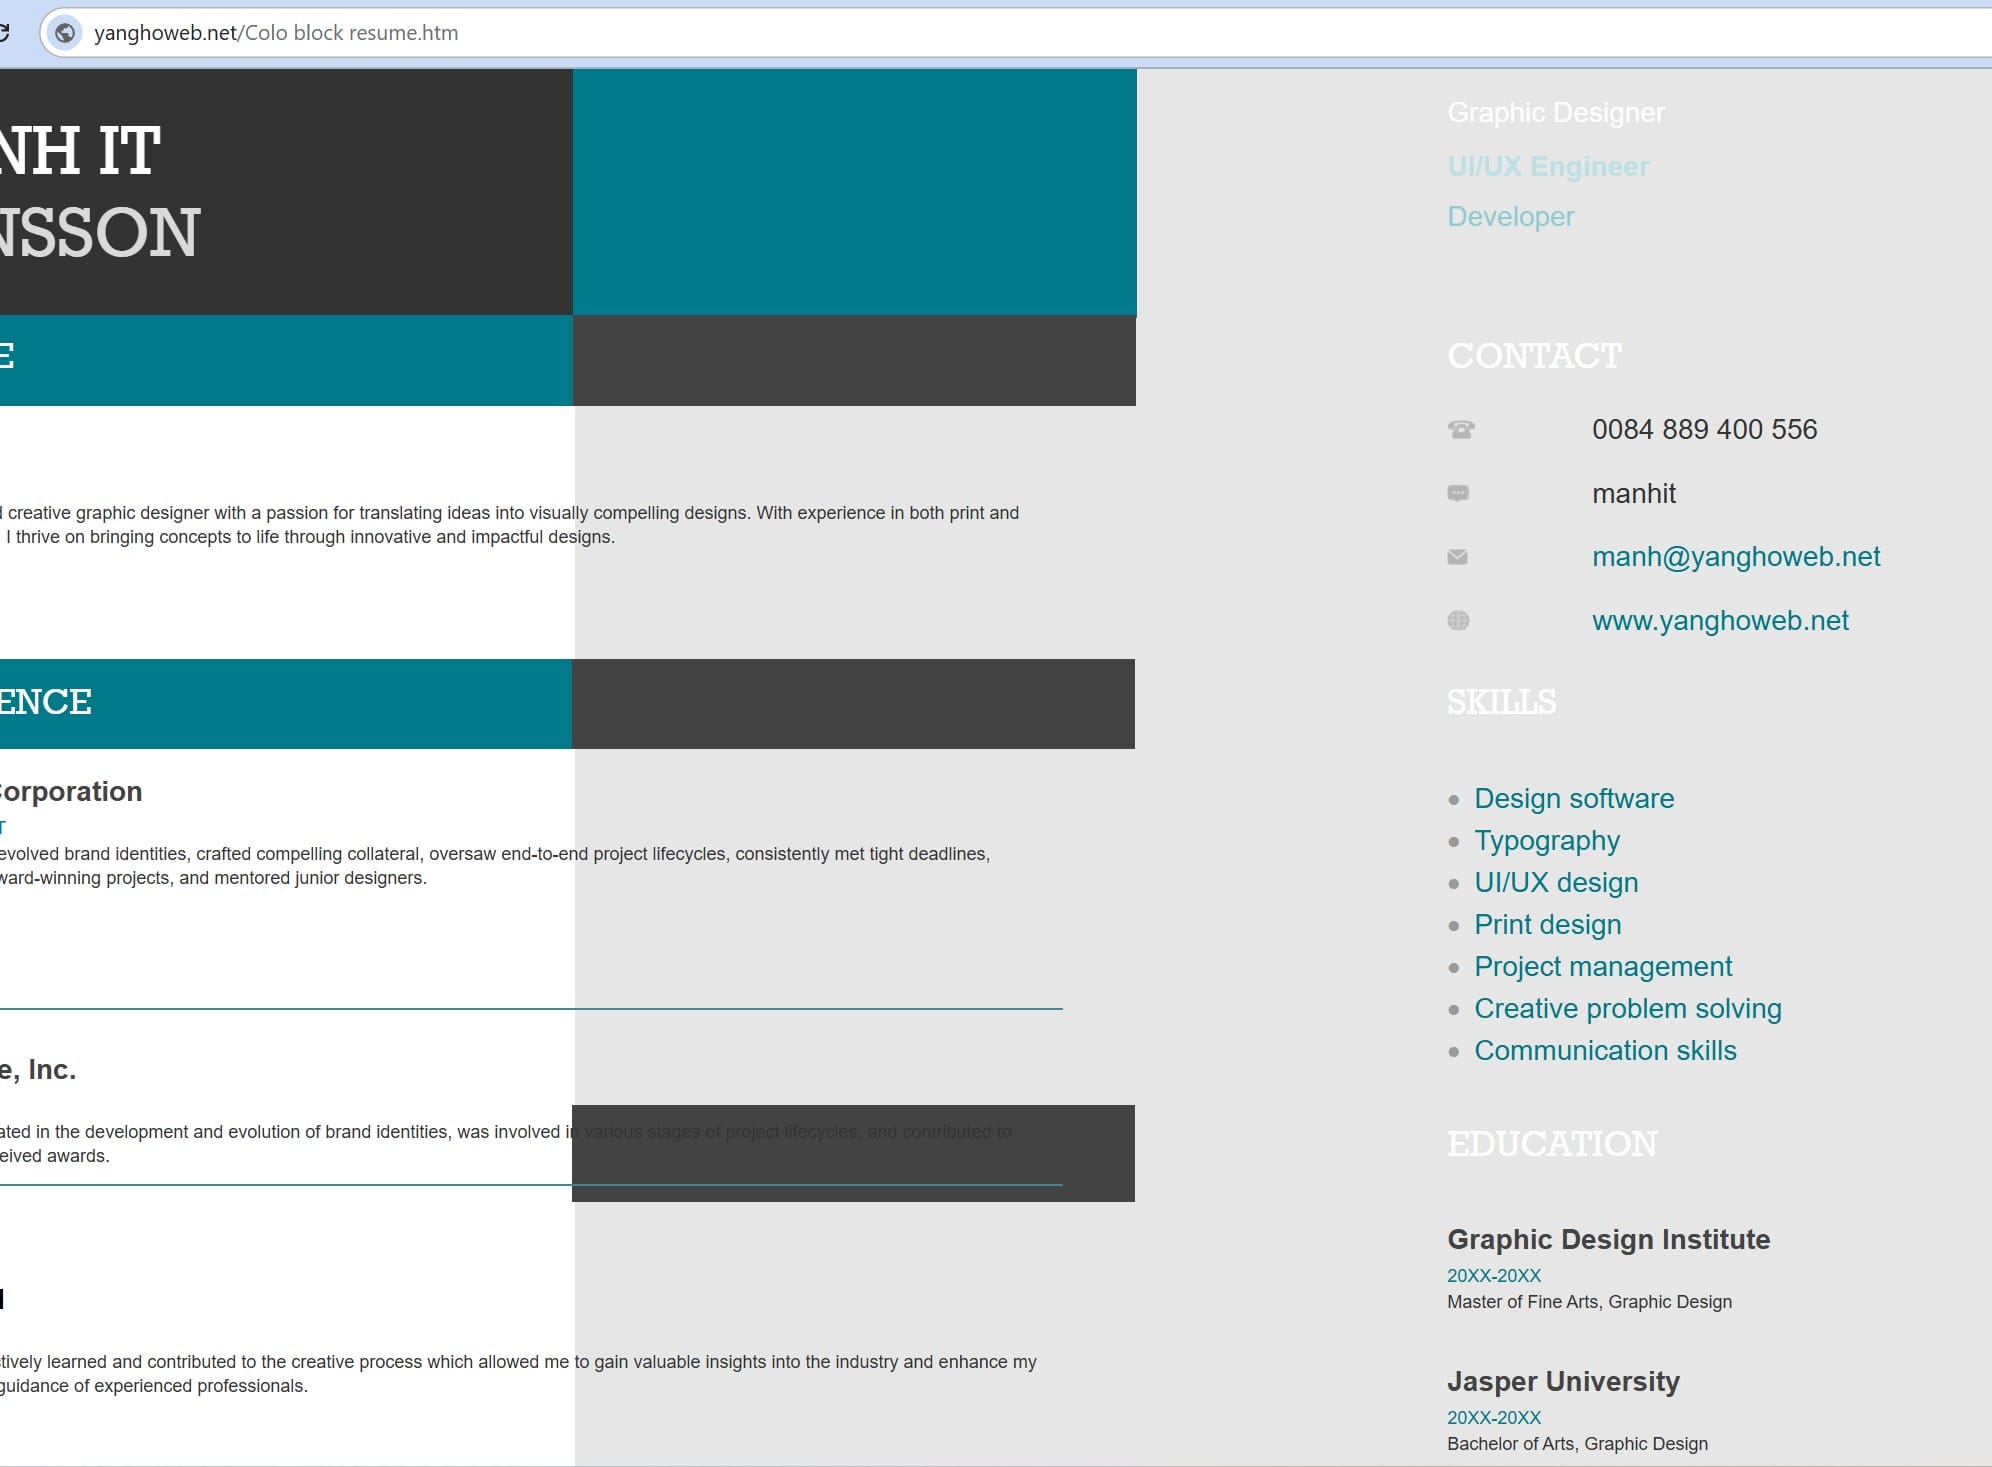Viewport: 1992px width, 1467px height.
Task: Click the envelope email icon
Action: click(x=1458, y=557)
